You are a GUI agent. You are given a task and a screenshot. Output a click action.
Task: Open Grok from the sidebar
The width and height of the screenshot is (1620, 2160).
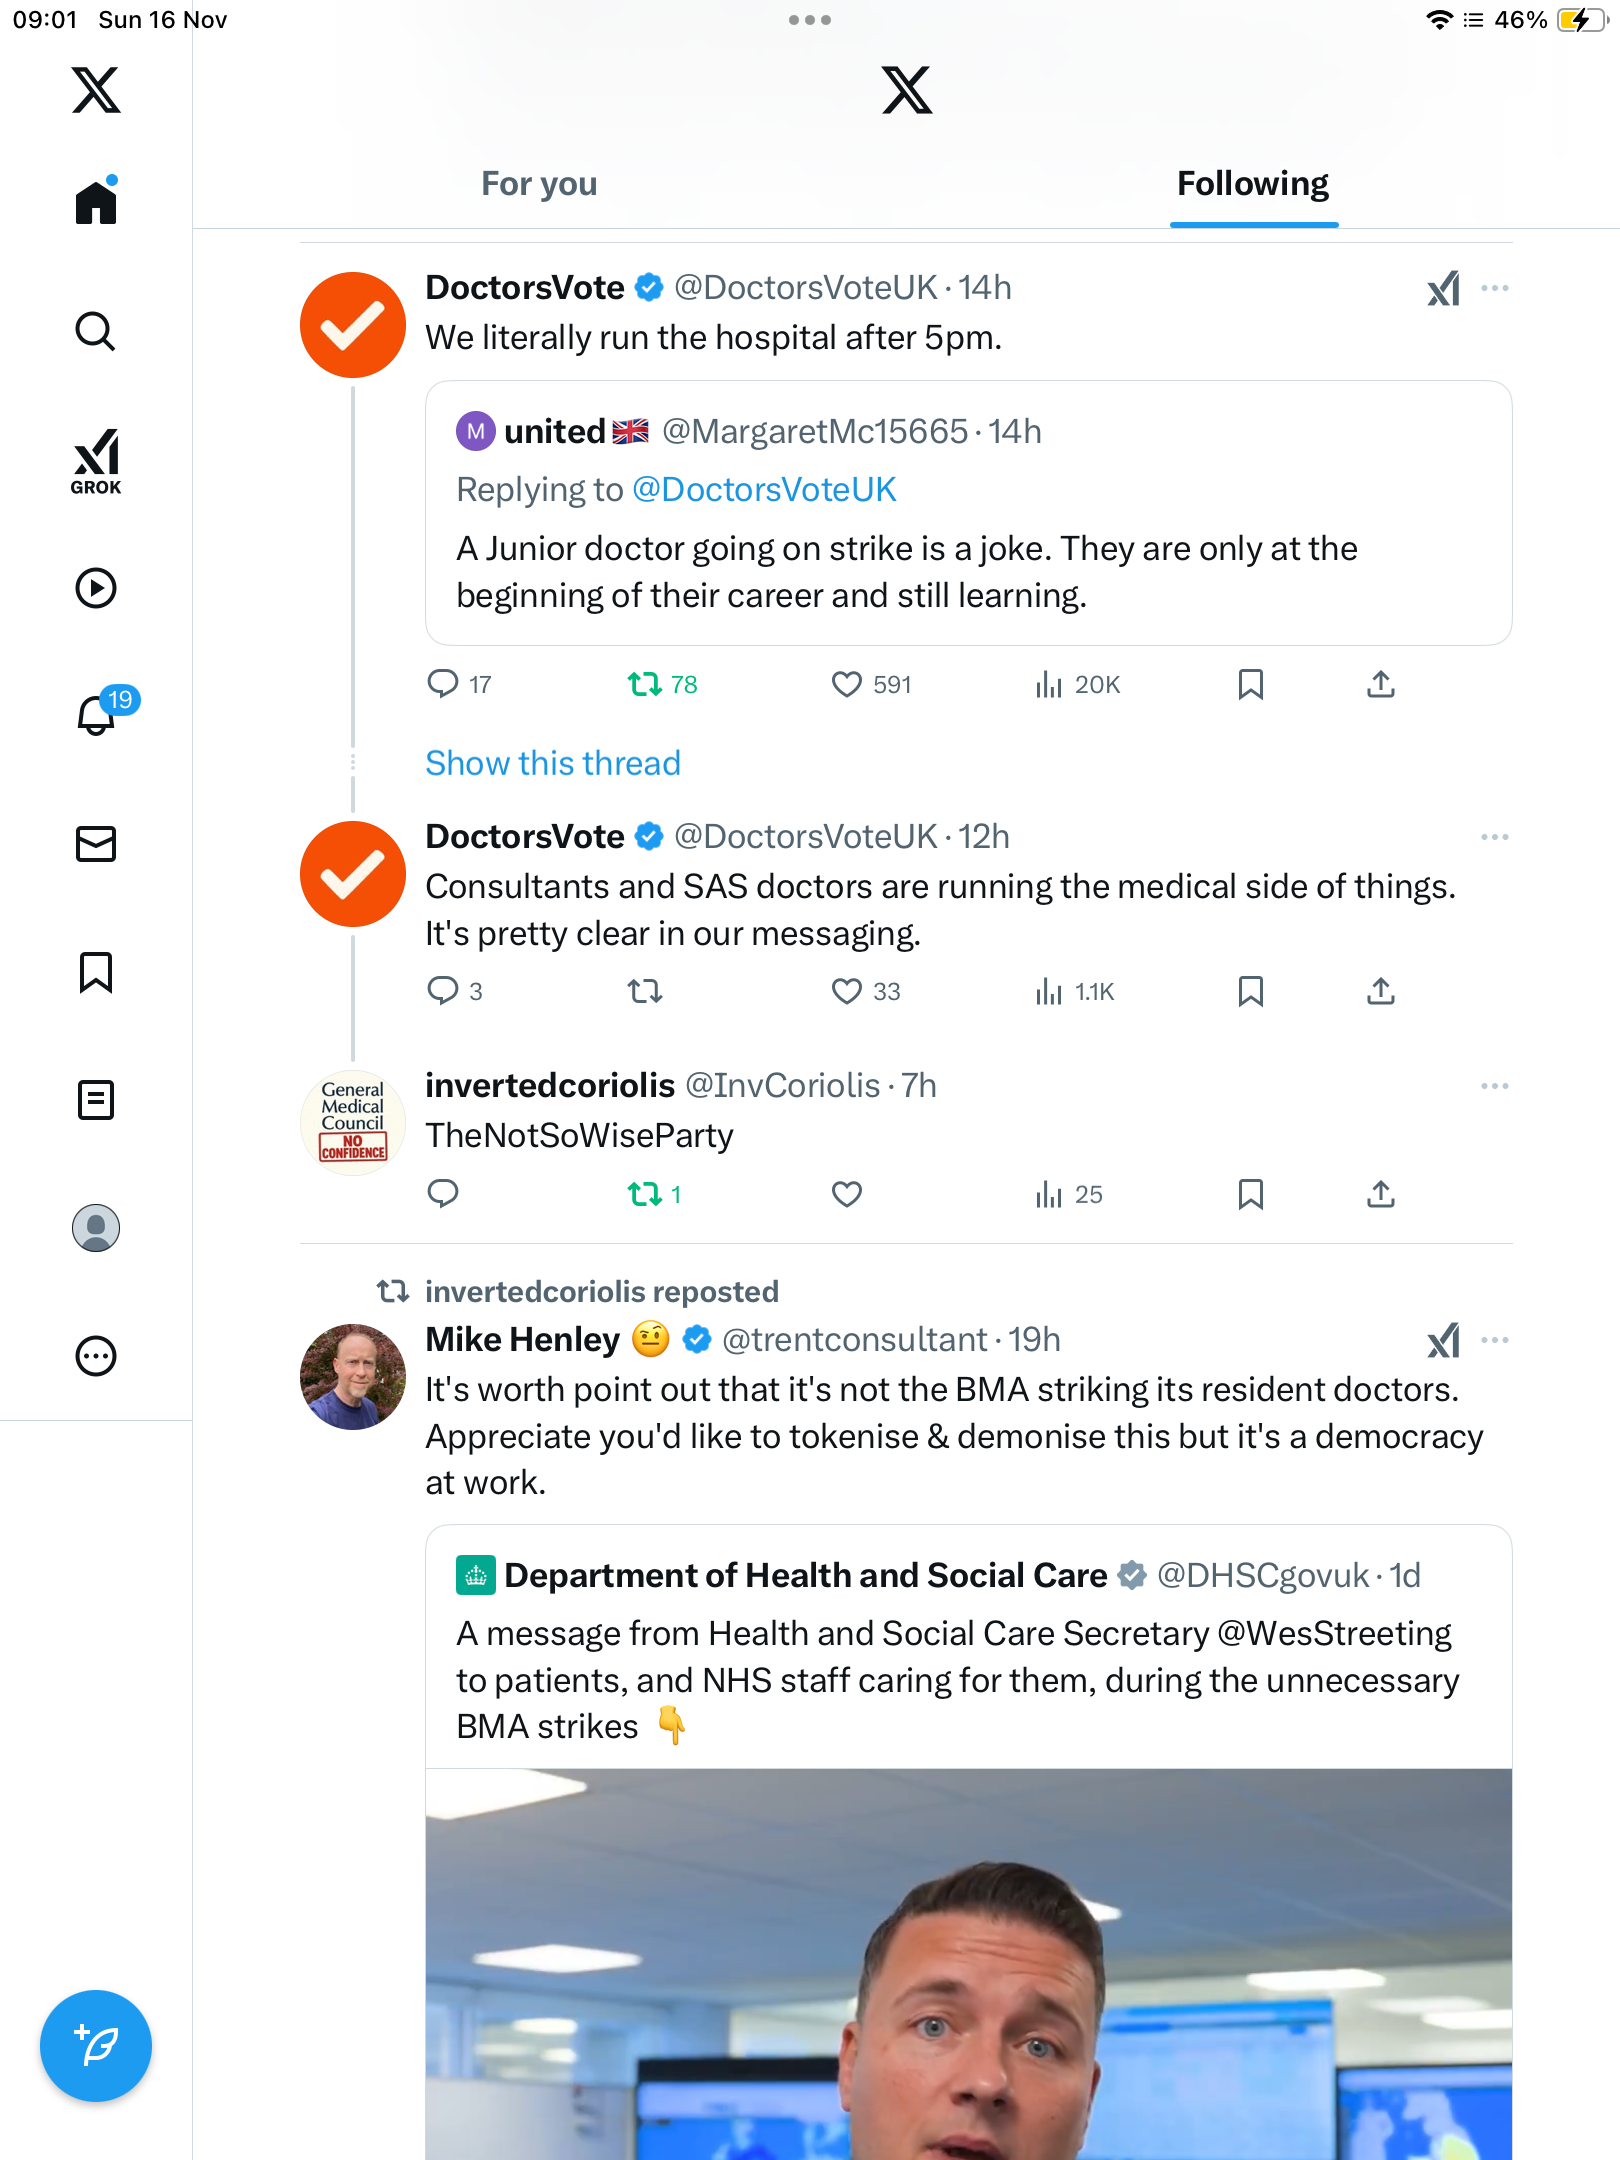(x=96, y=461)
